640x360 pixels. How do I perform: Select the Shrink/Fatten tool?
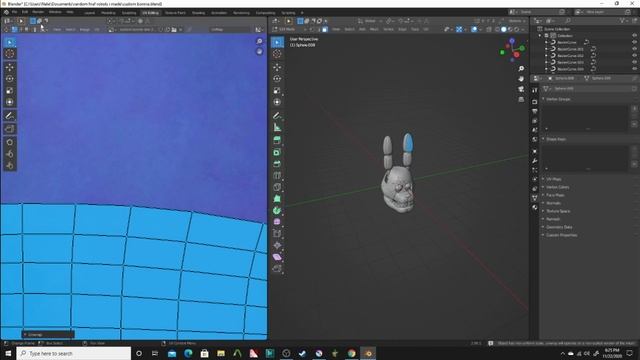(x=277, y=245)
